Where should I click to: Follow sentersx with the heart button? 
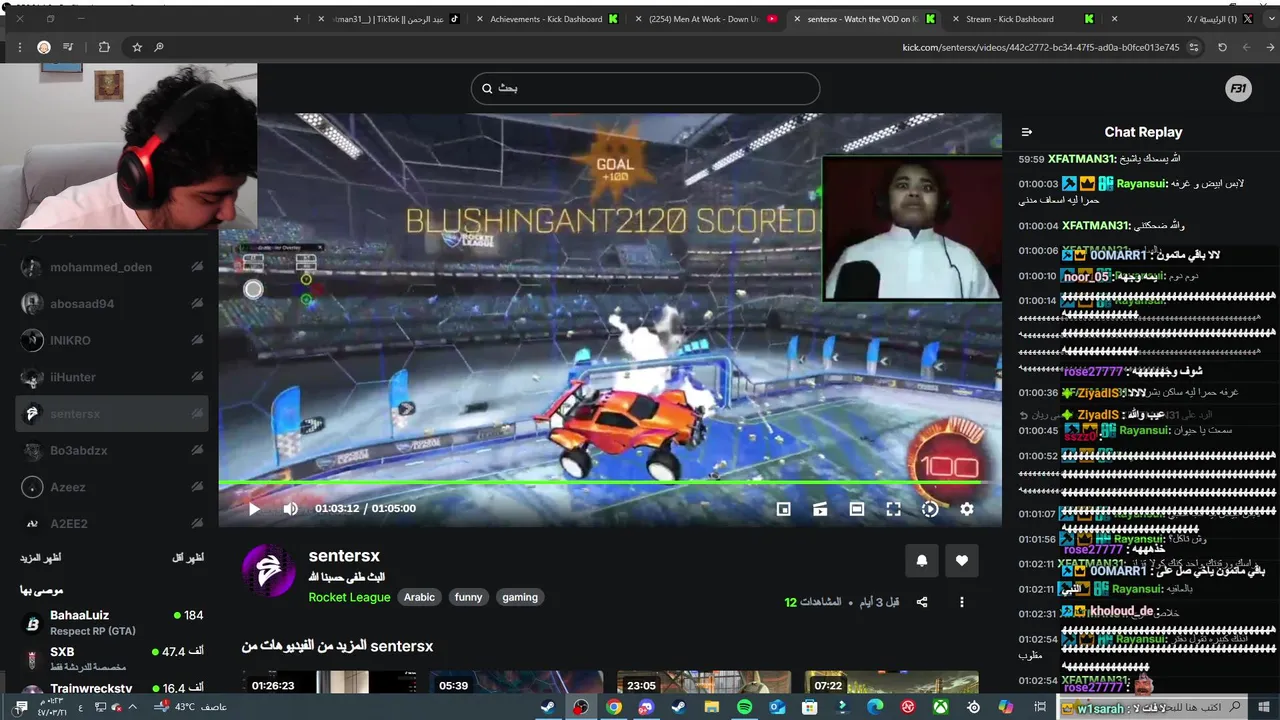pos(962,561)
